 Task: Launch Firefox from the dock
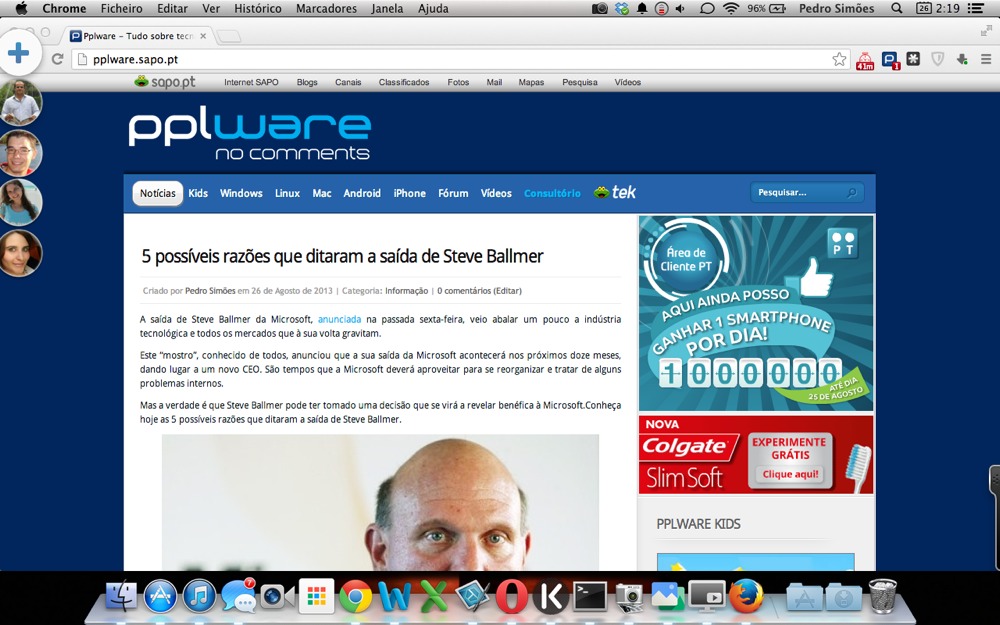point(746,596)
